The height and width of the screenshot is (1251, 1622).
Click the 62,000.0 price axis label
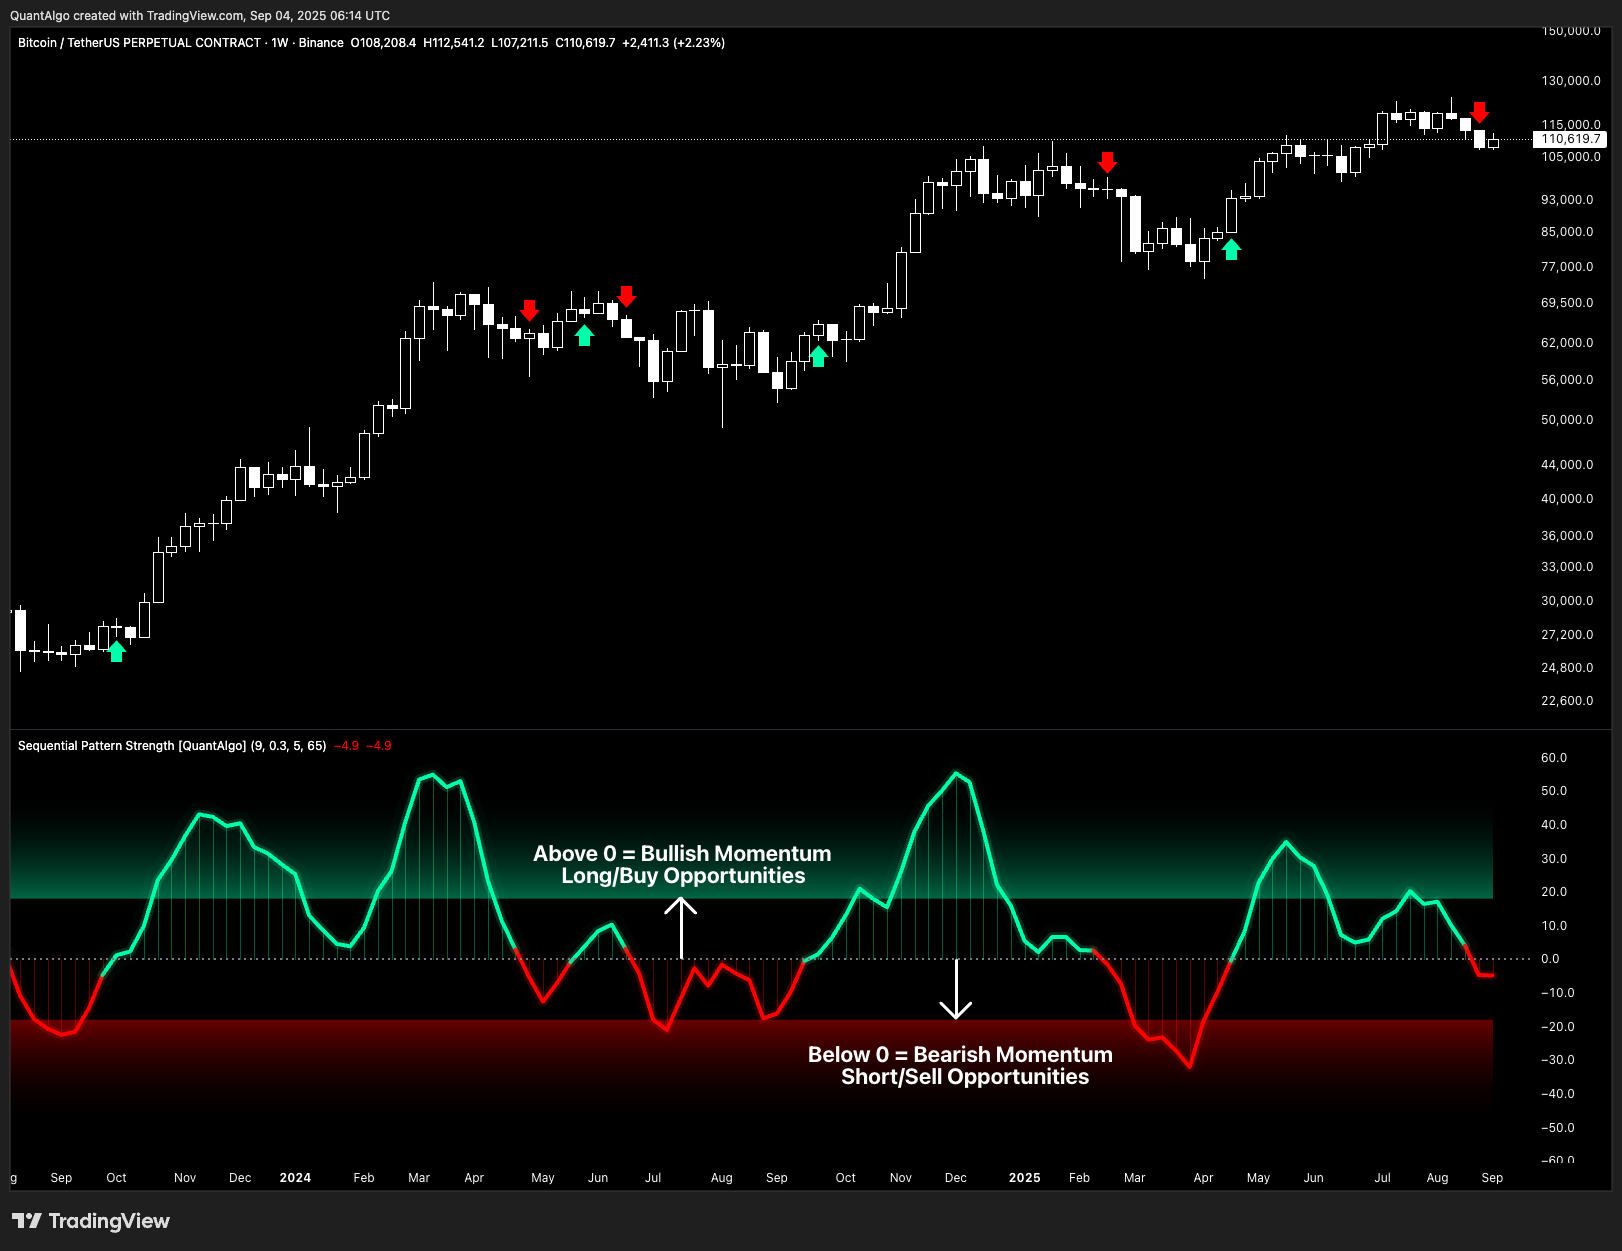[1568, 343]
